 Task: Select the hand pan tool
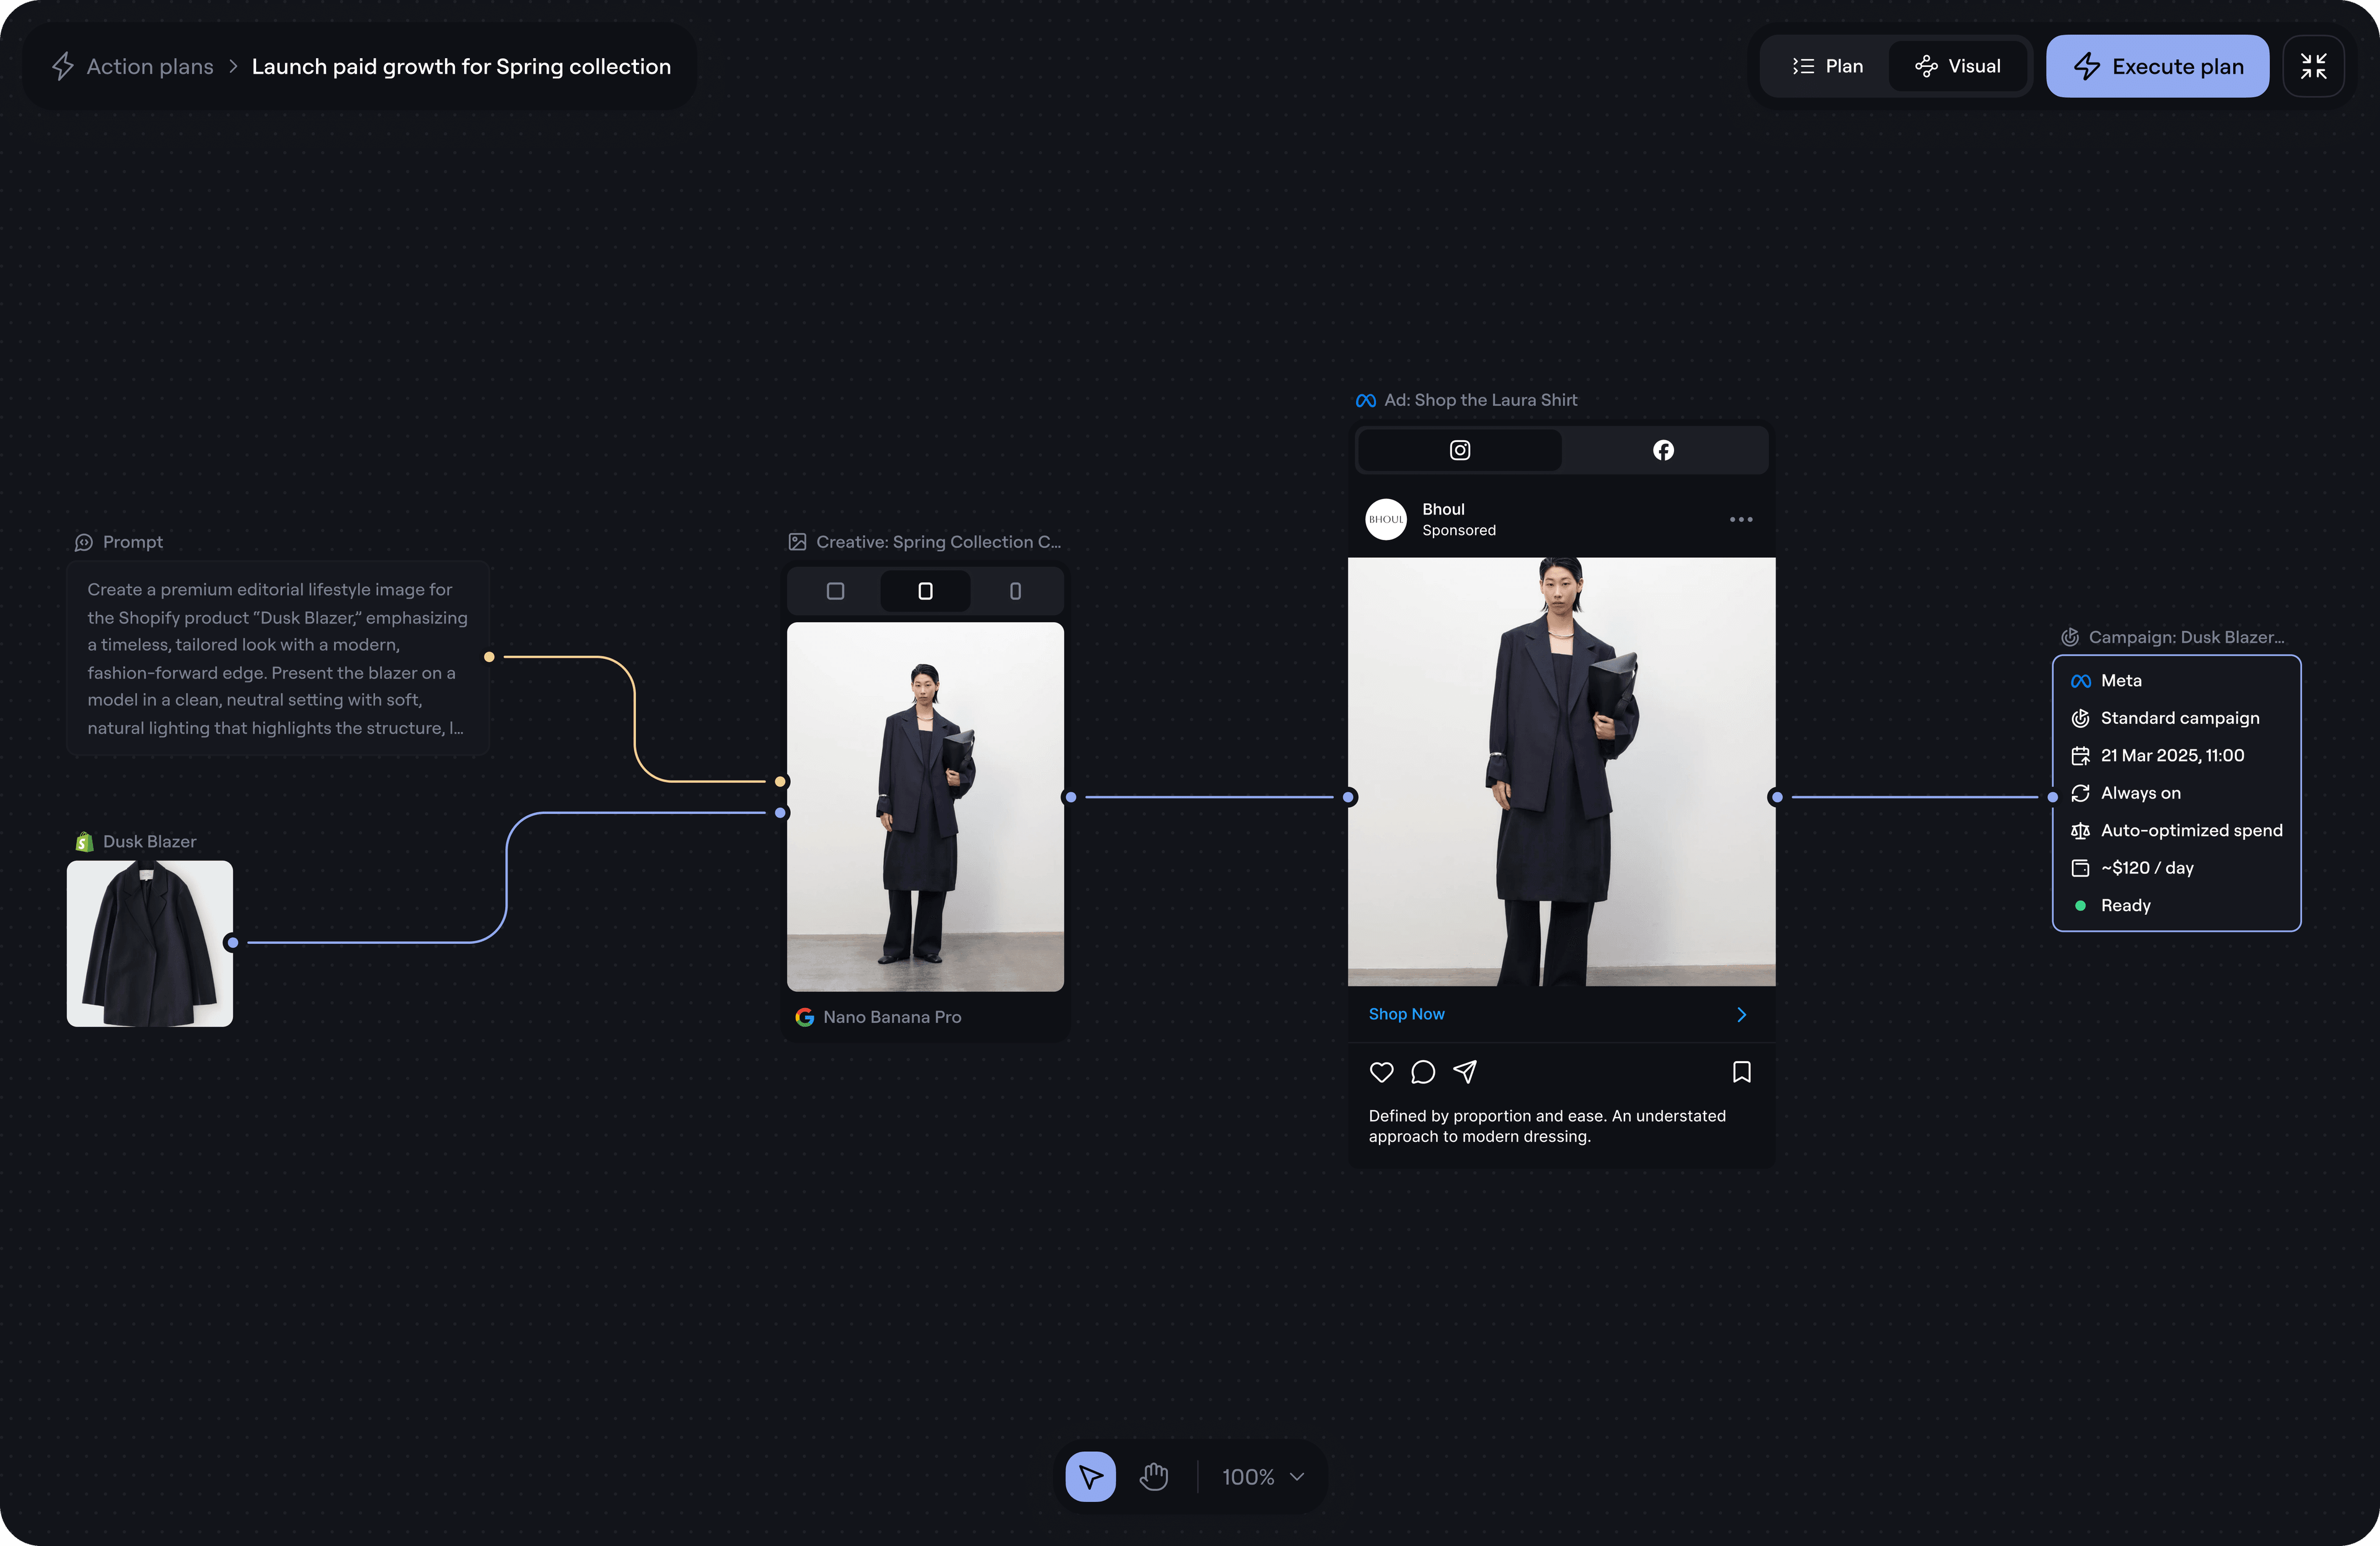click(1153, 1476)
